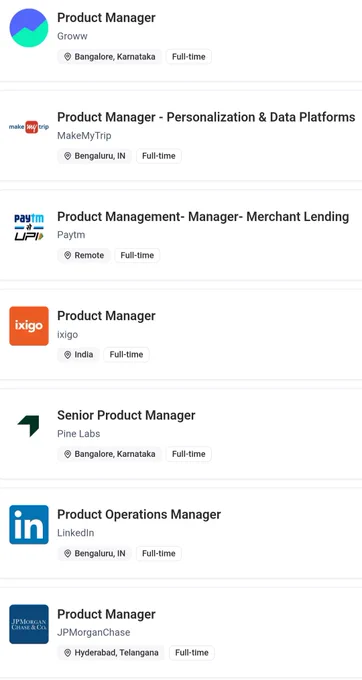Click the LinkedIn logo icon
The width and height of the screenshot is (362, 680).
click(x=29, y=524)
